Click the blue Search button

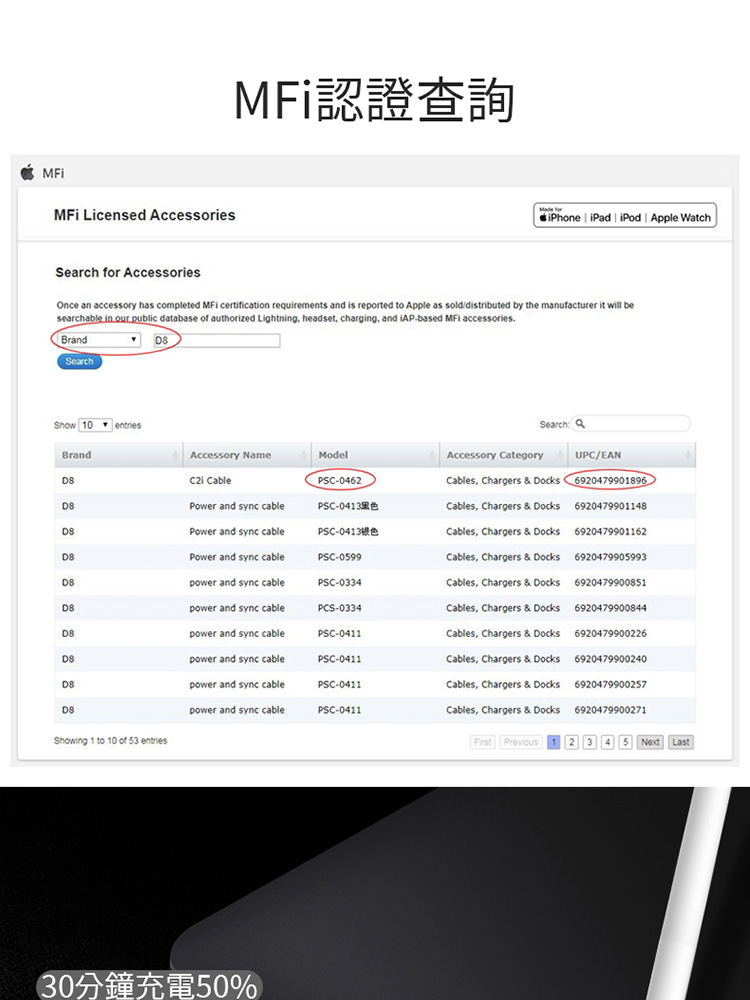point(79,361)
